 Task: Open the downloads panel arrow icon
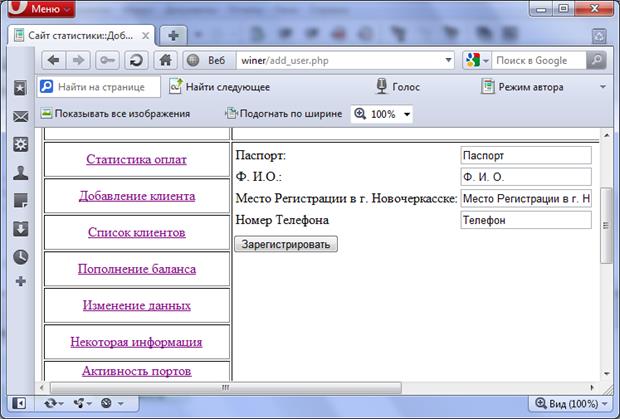coord(21,229)
